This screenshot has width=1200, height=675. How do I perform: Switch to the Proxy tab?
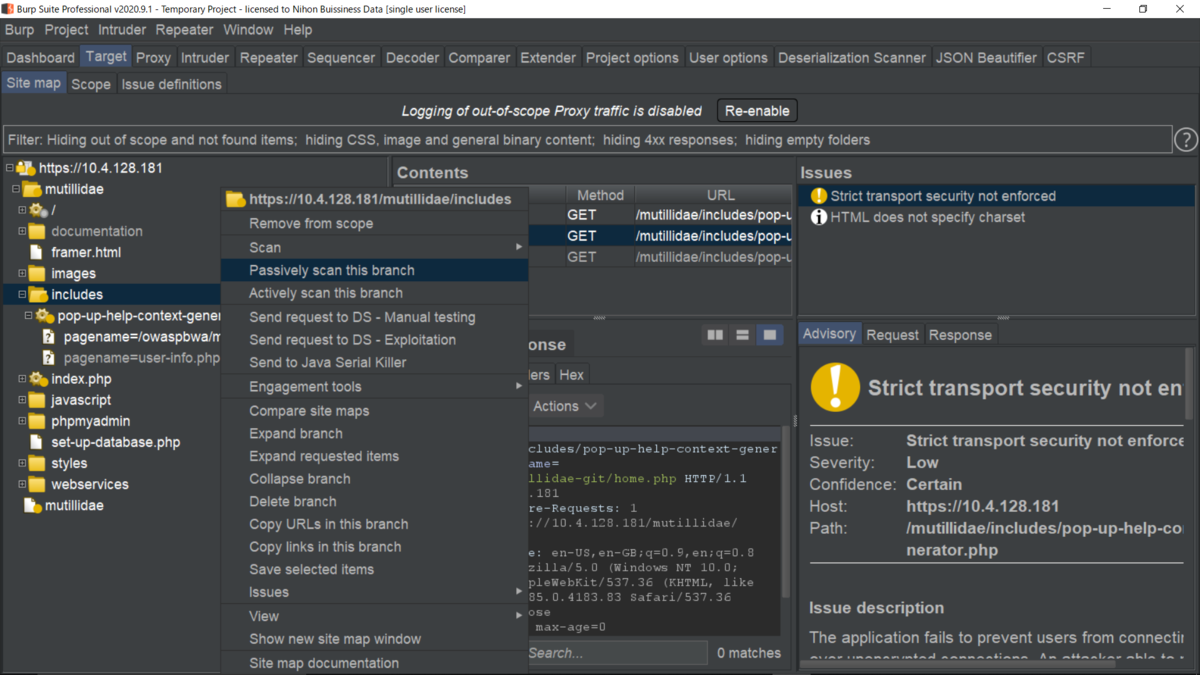pyautogui.click(x=153, y=57)
